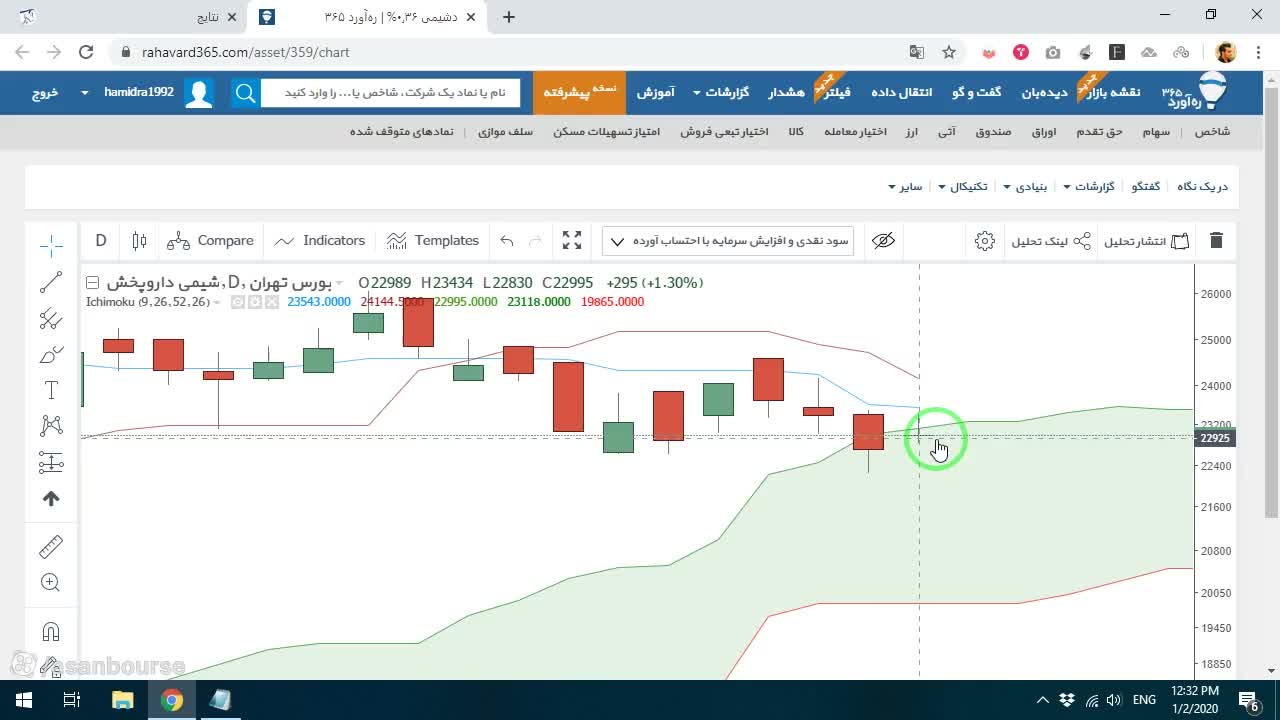
Task: Change the candlestick chart style
Action: (139, 241)
